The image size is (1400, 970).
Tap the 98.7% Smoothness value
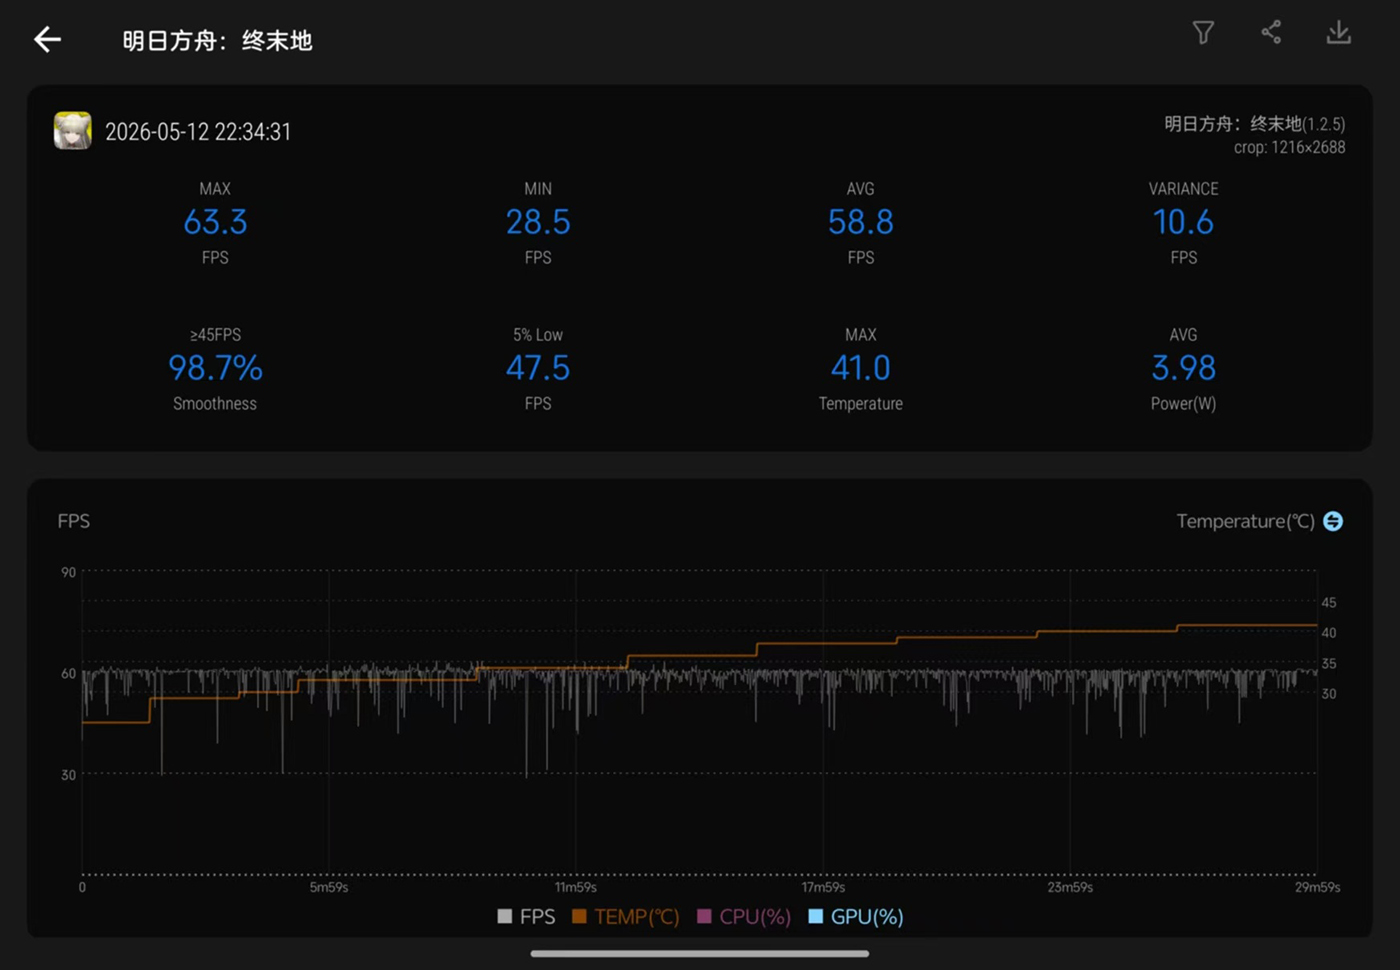215,368
